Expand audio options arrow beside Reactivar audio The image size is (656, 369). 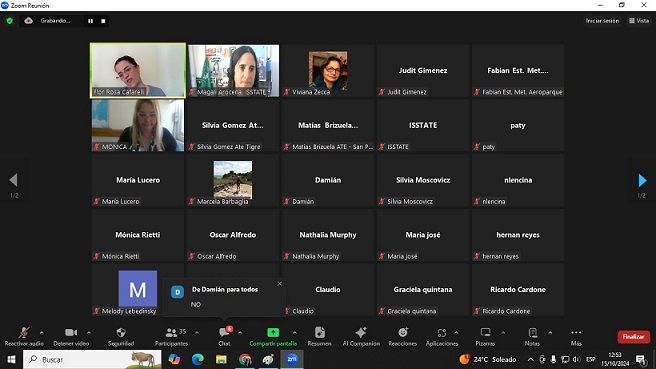pos(42,333)
